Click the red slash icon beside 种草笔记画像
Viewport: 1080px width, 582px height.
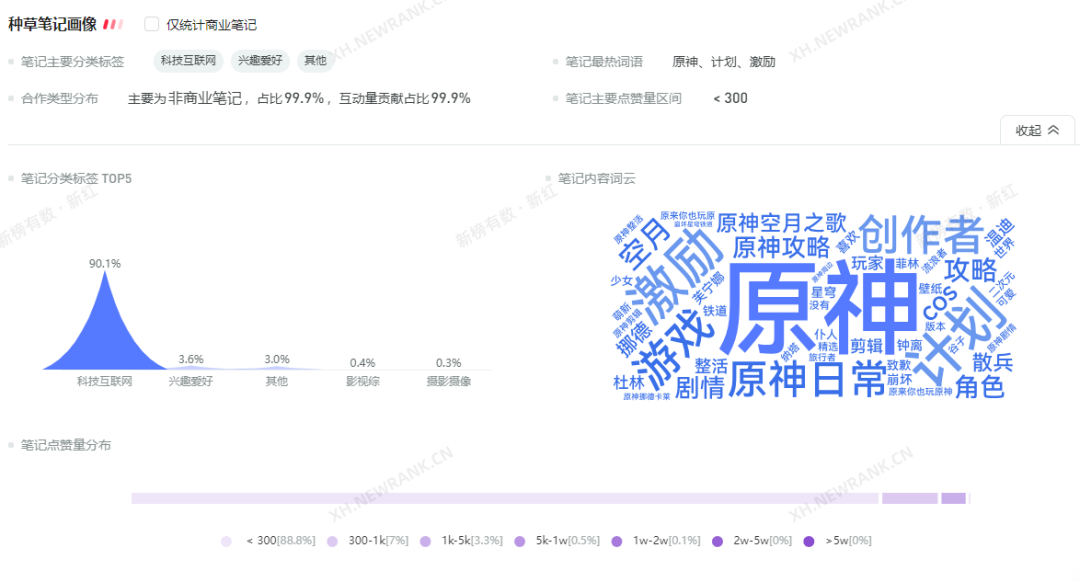(114, 24)
